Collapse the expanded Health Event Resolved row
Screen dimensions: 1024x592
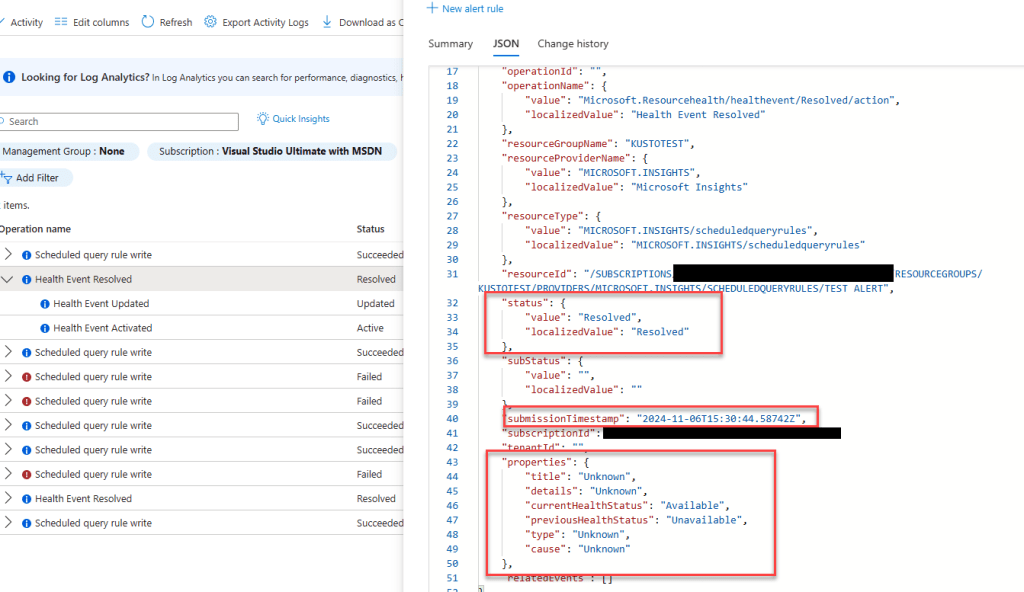(x=8, y=280)
